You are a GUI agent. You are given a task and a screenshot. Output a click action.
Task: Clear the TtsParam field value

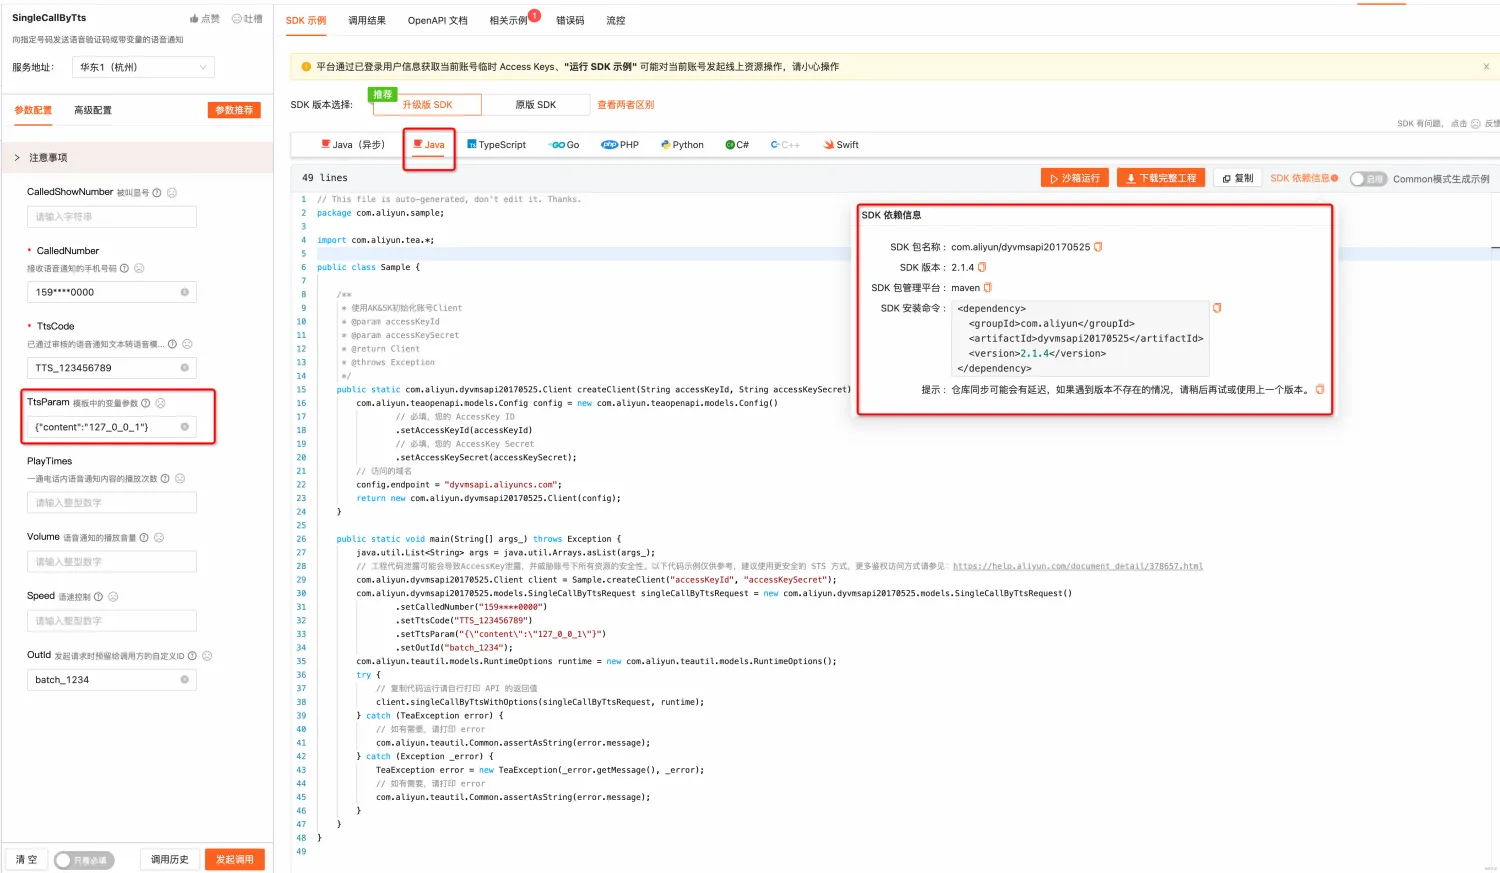point(185,427)
